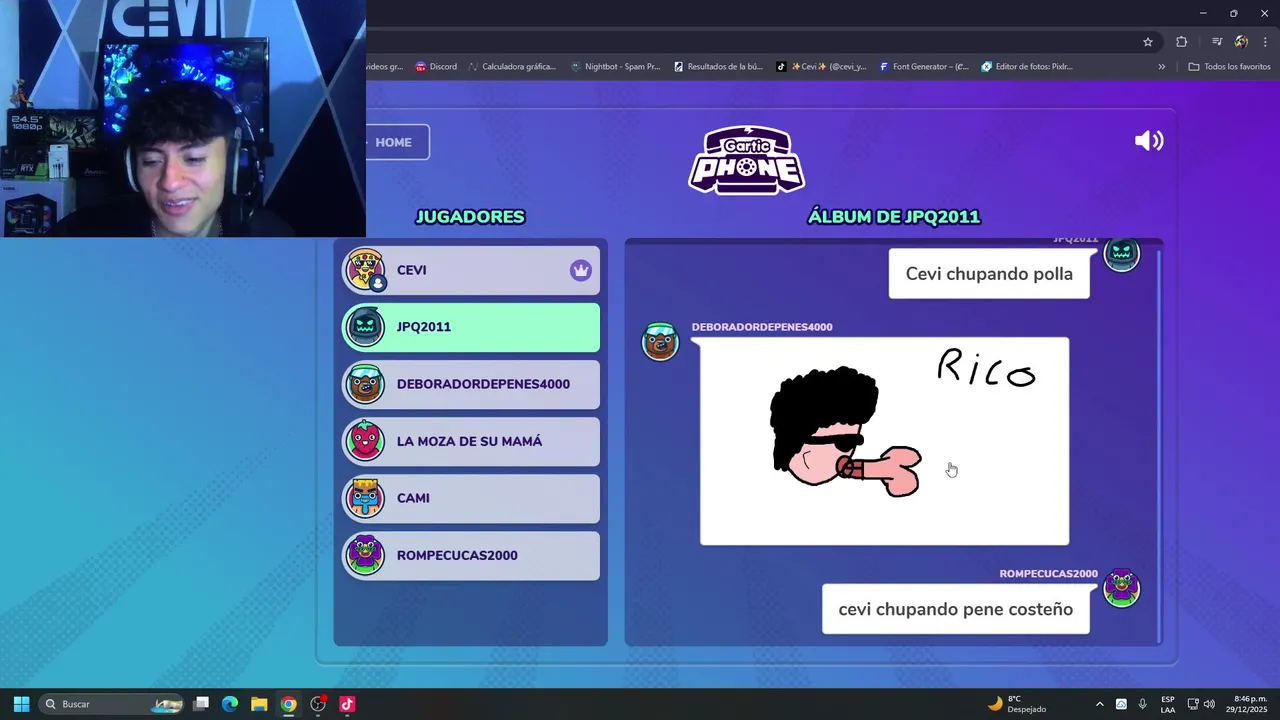Click JPQ2011's avatar in the players list
Viewport: 1280px width, 720px height.
click(x=365, y=326)
